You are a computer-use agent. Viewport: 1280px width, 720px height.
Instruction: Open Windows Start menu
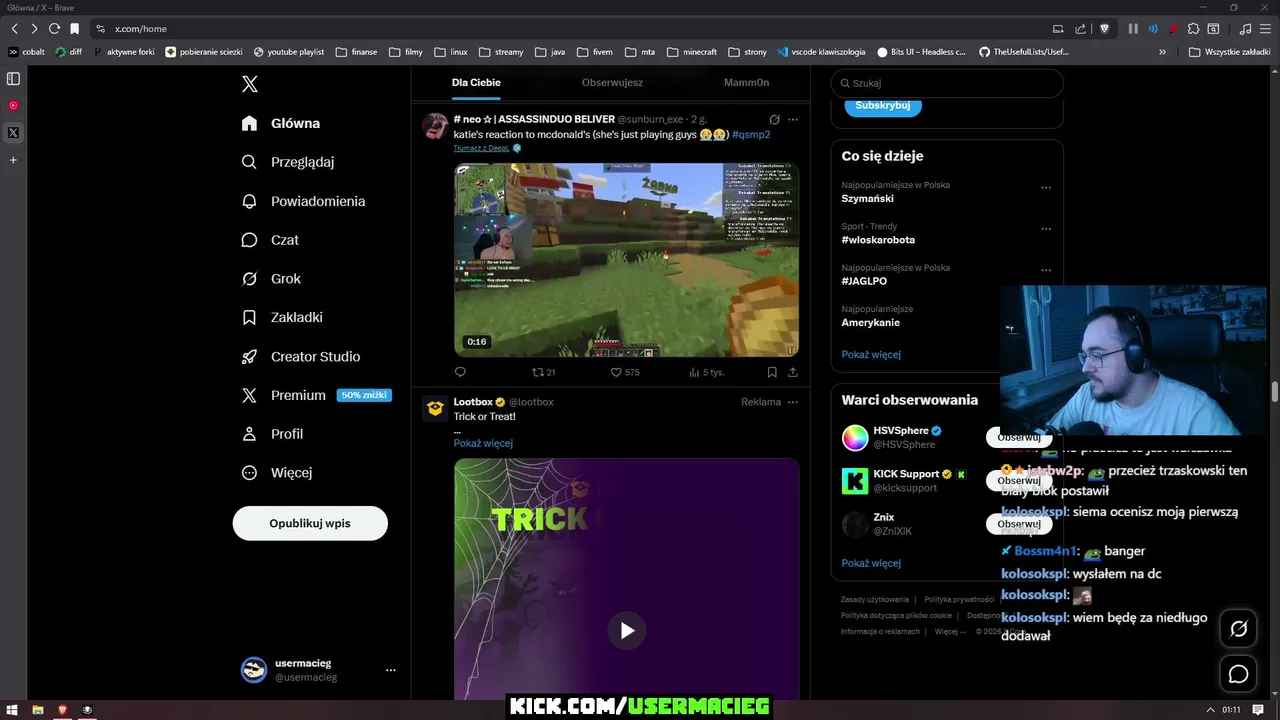click(13, 710)
